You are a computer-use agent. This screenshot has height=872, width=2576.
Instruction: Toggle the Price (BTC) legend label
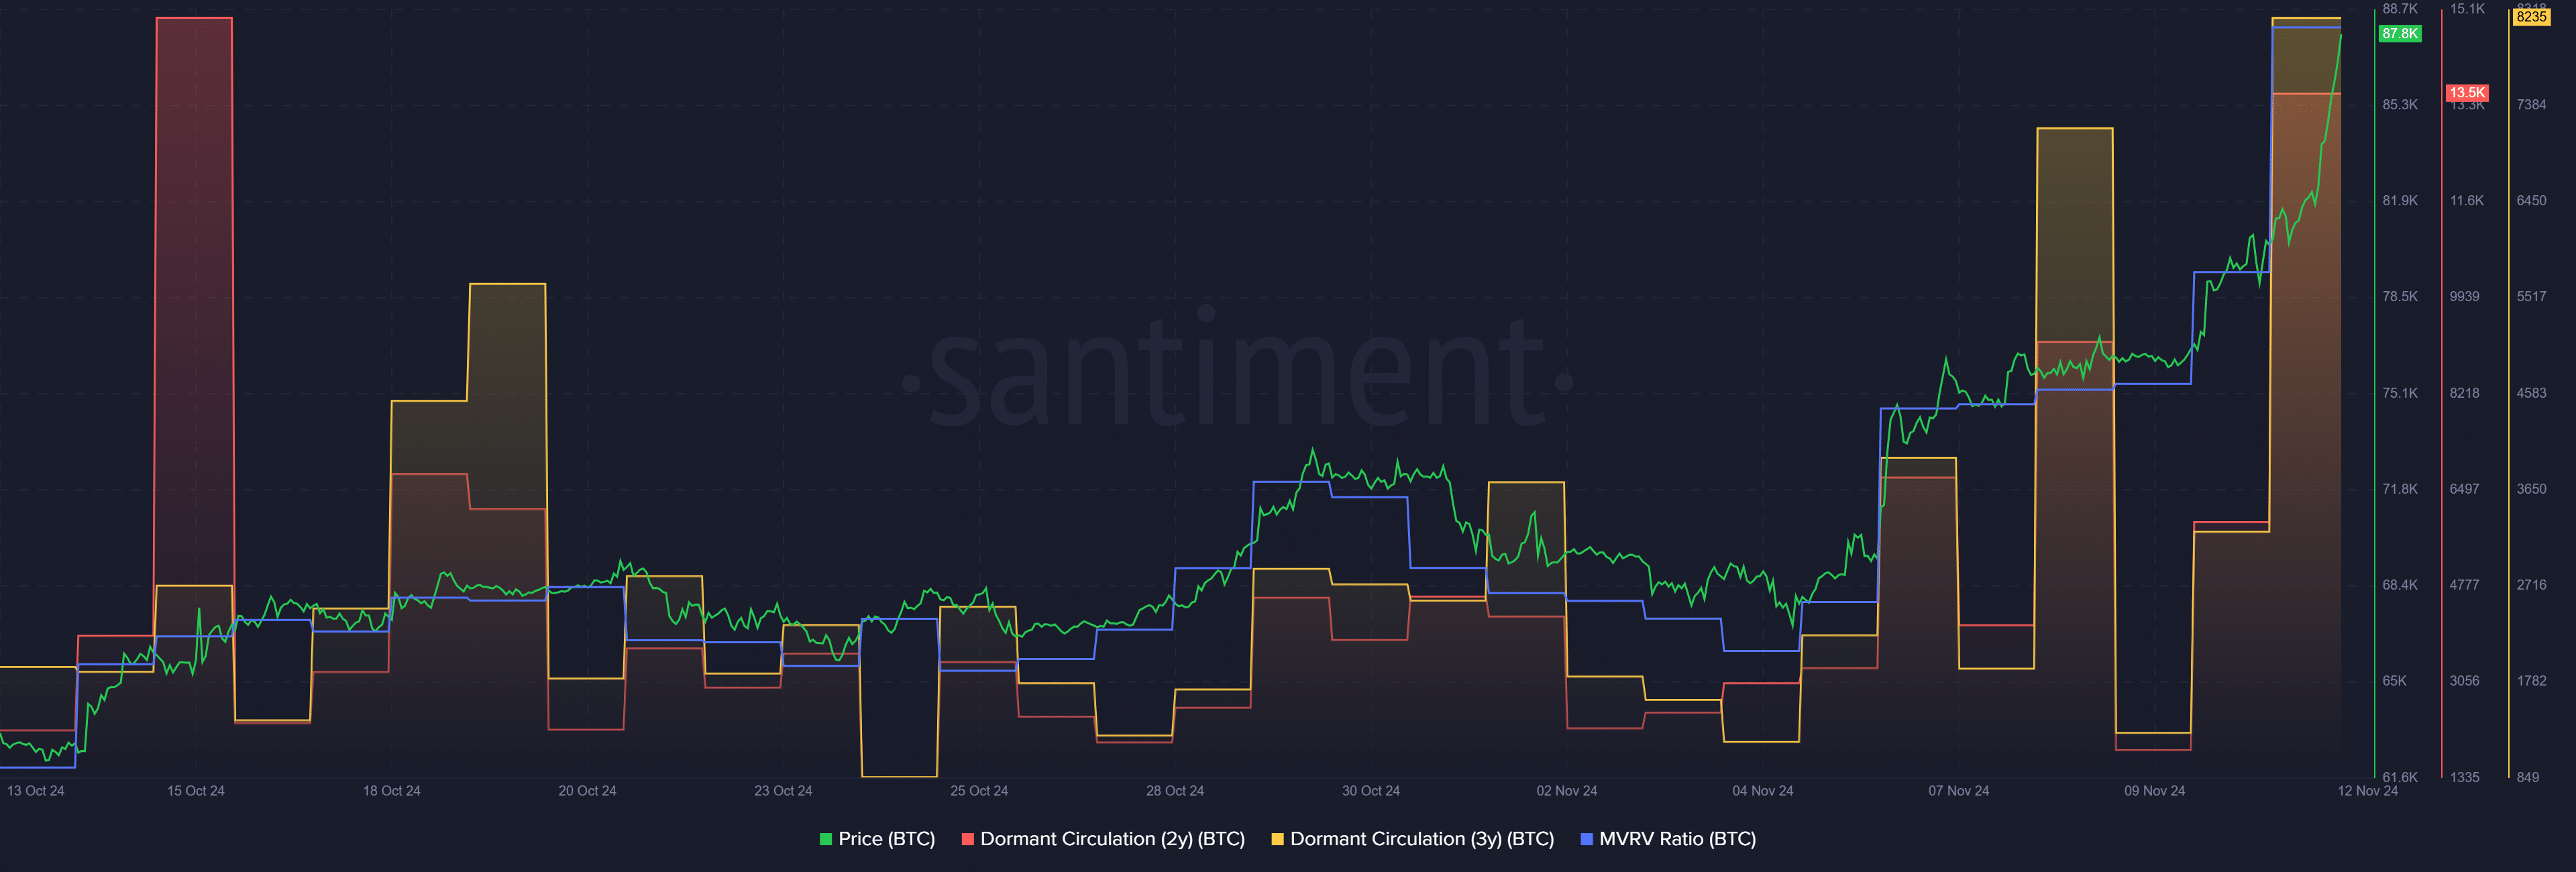[886, 840]
